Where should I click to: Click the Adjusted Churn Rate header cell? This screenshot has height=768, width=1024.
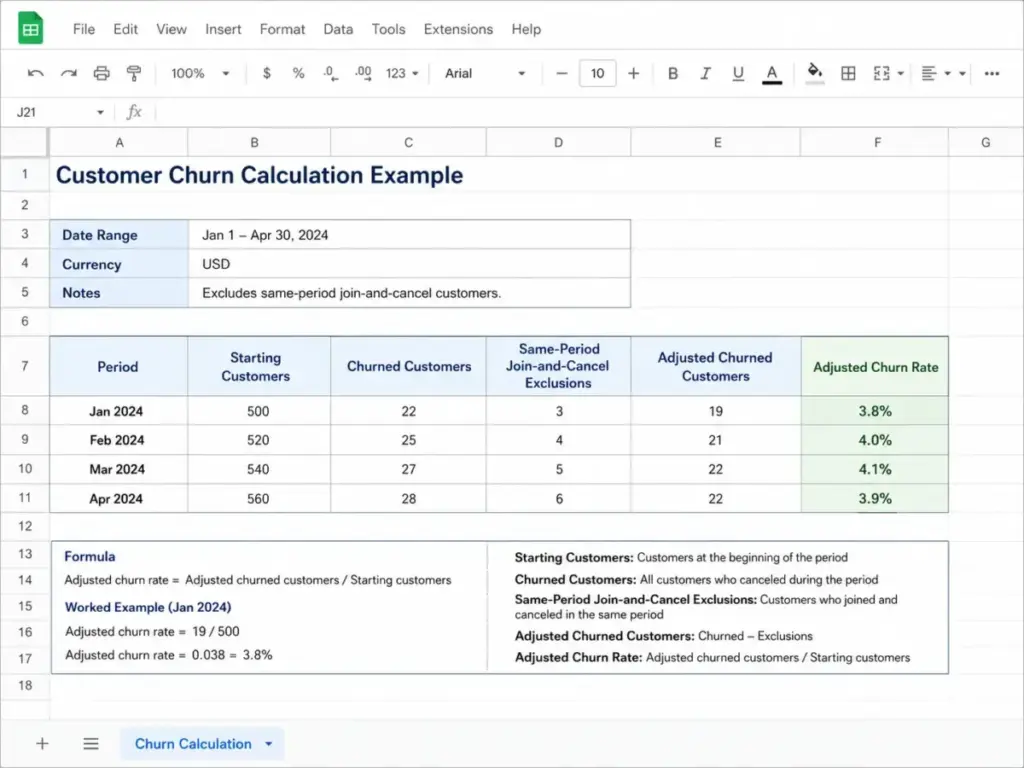pyautogui.click(x=875, y=366)
